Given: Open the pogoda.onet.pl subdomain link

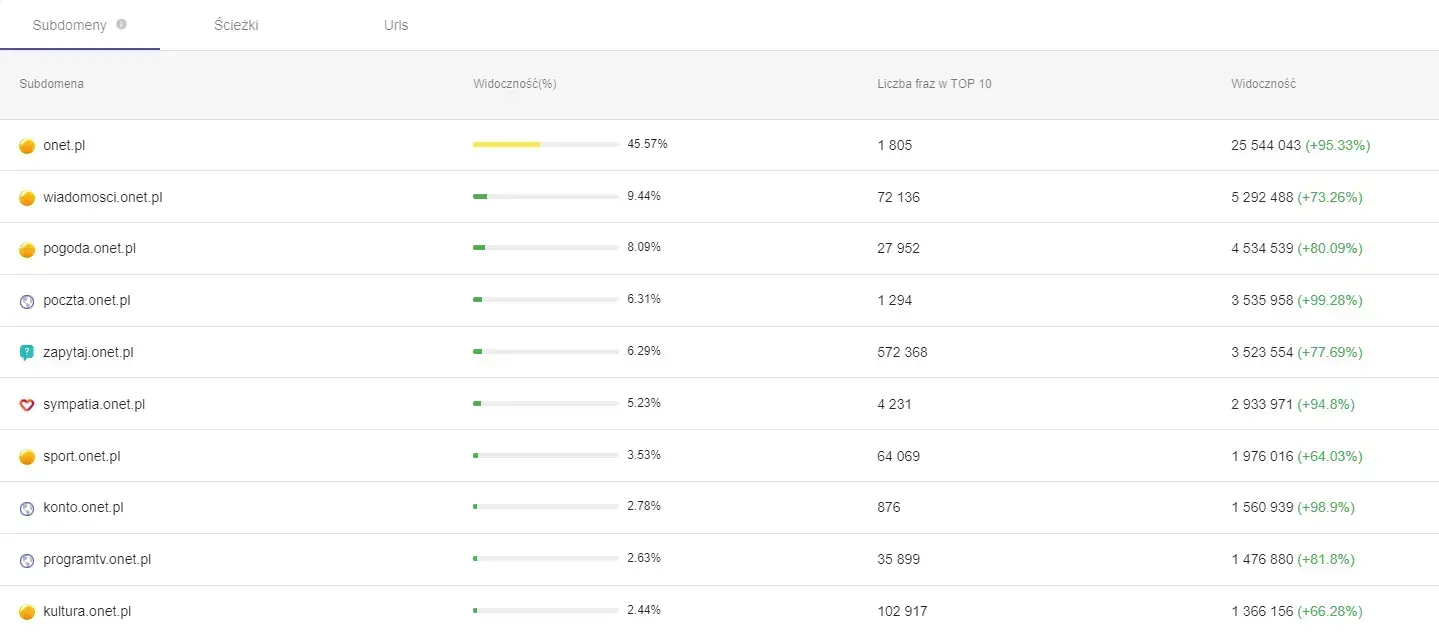Looking at the screenshot, I should pos(89,249).
